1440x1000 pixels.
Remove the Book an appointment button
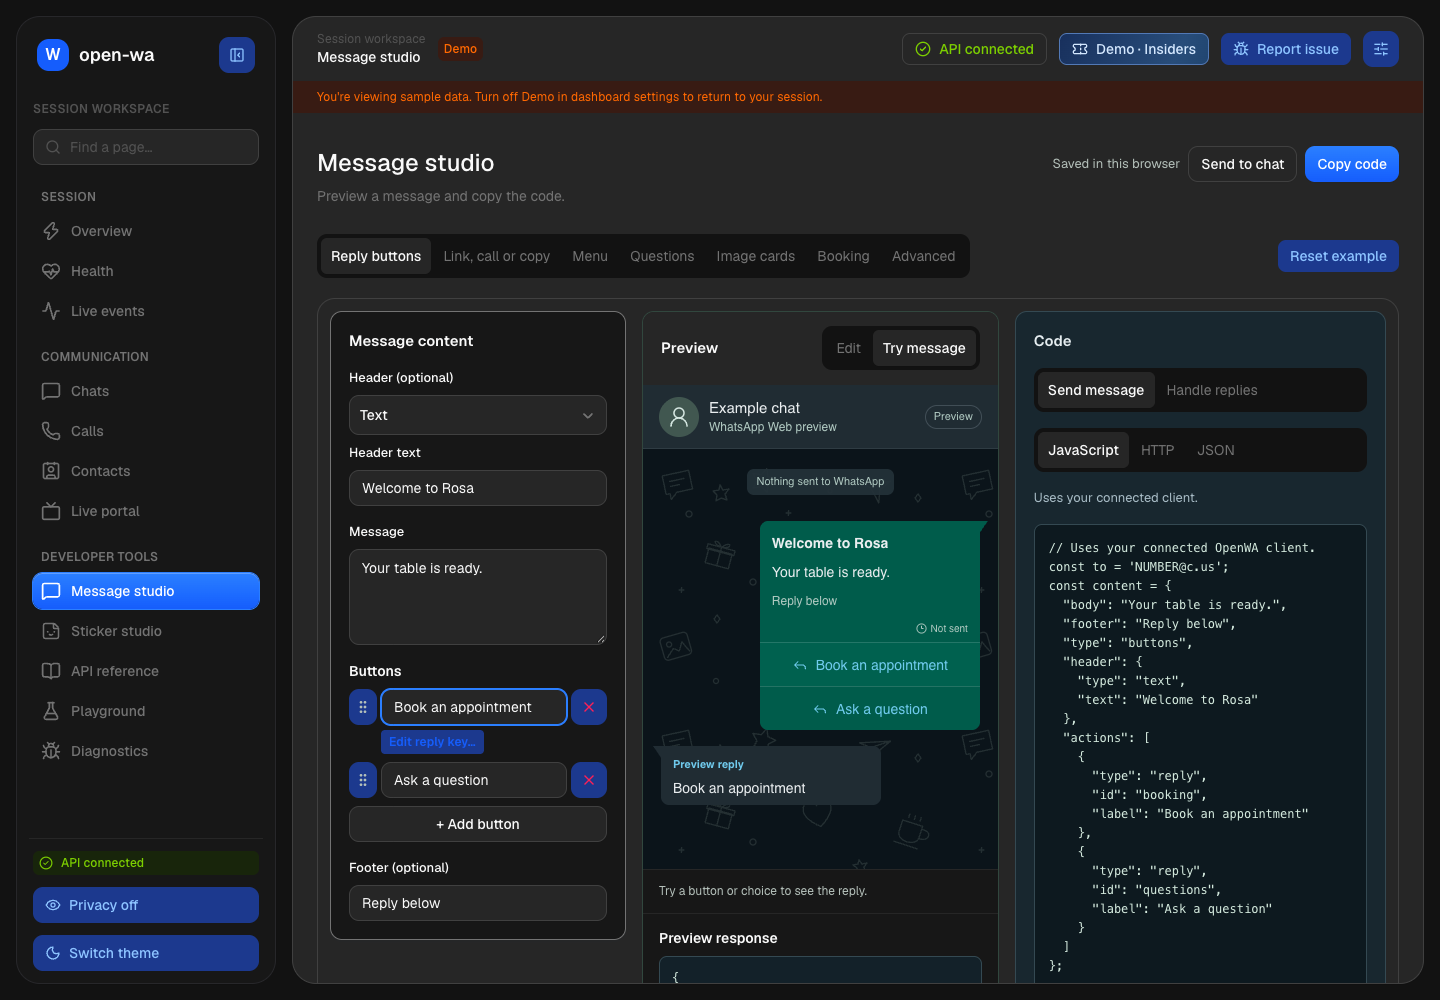pyautogui.click(x=589, y=707)
